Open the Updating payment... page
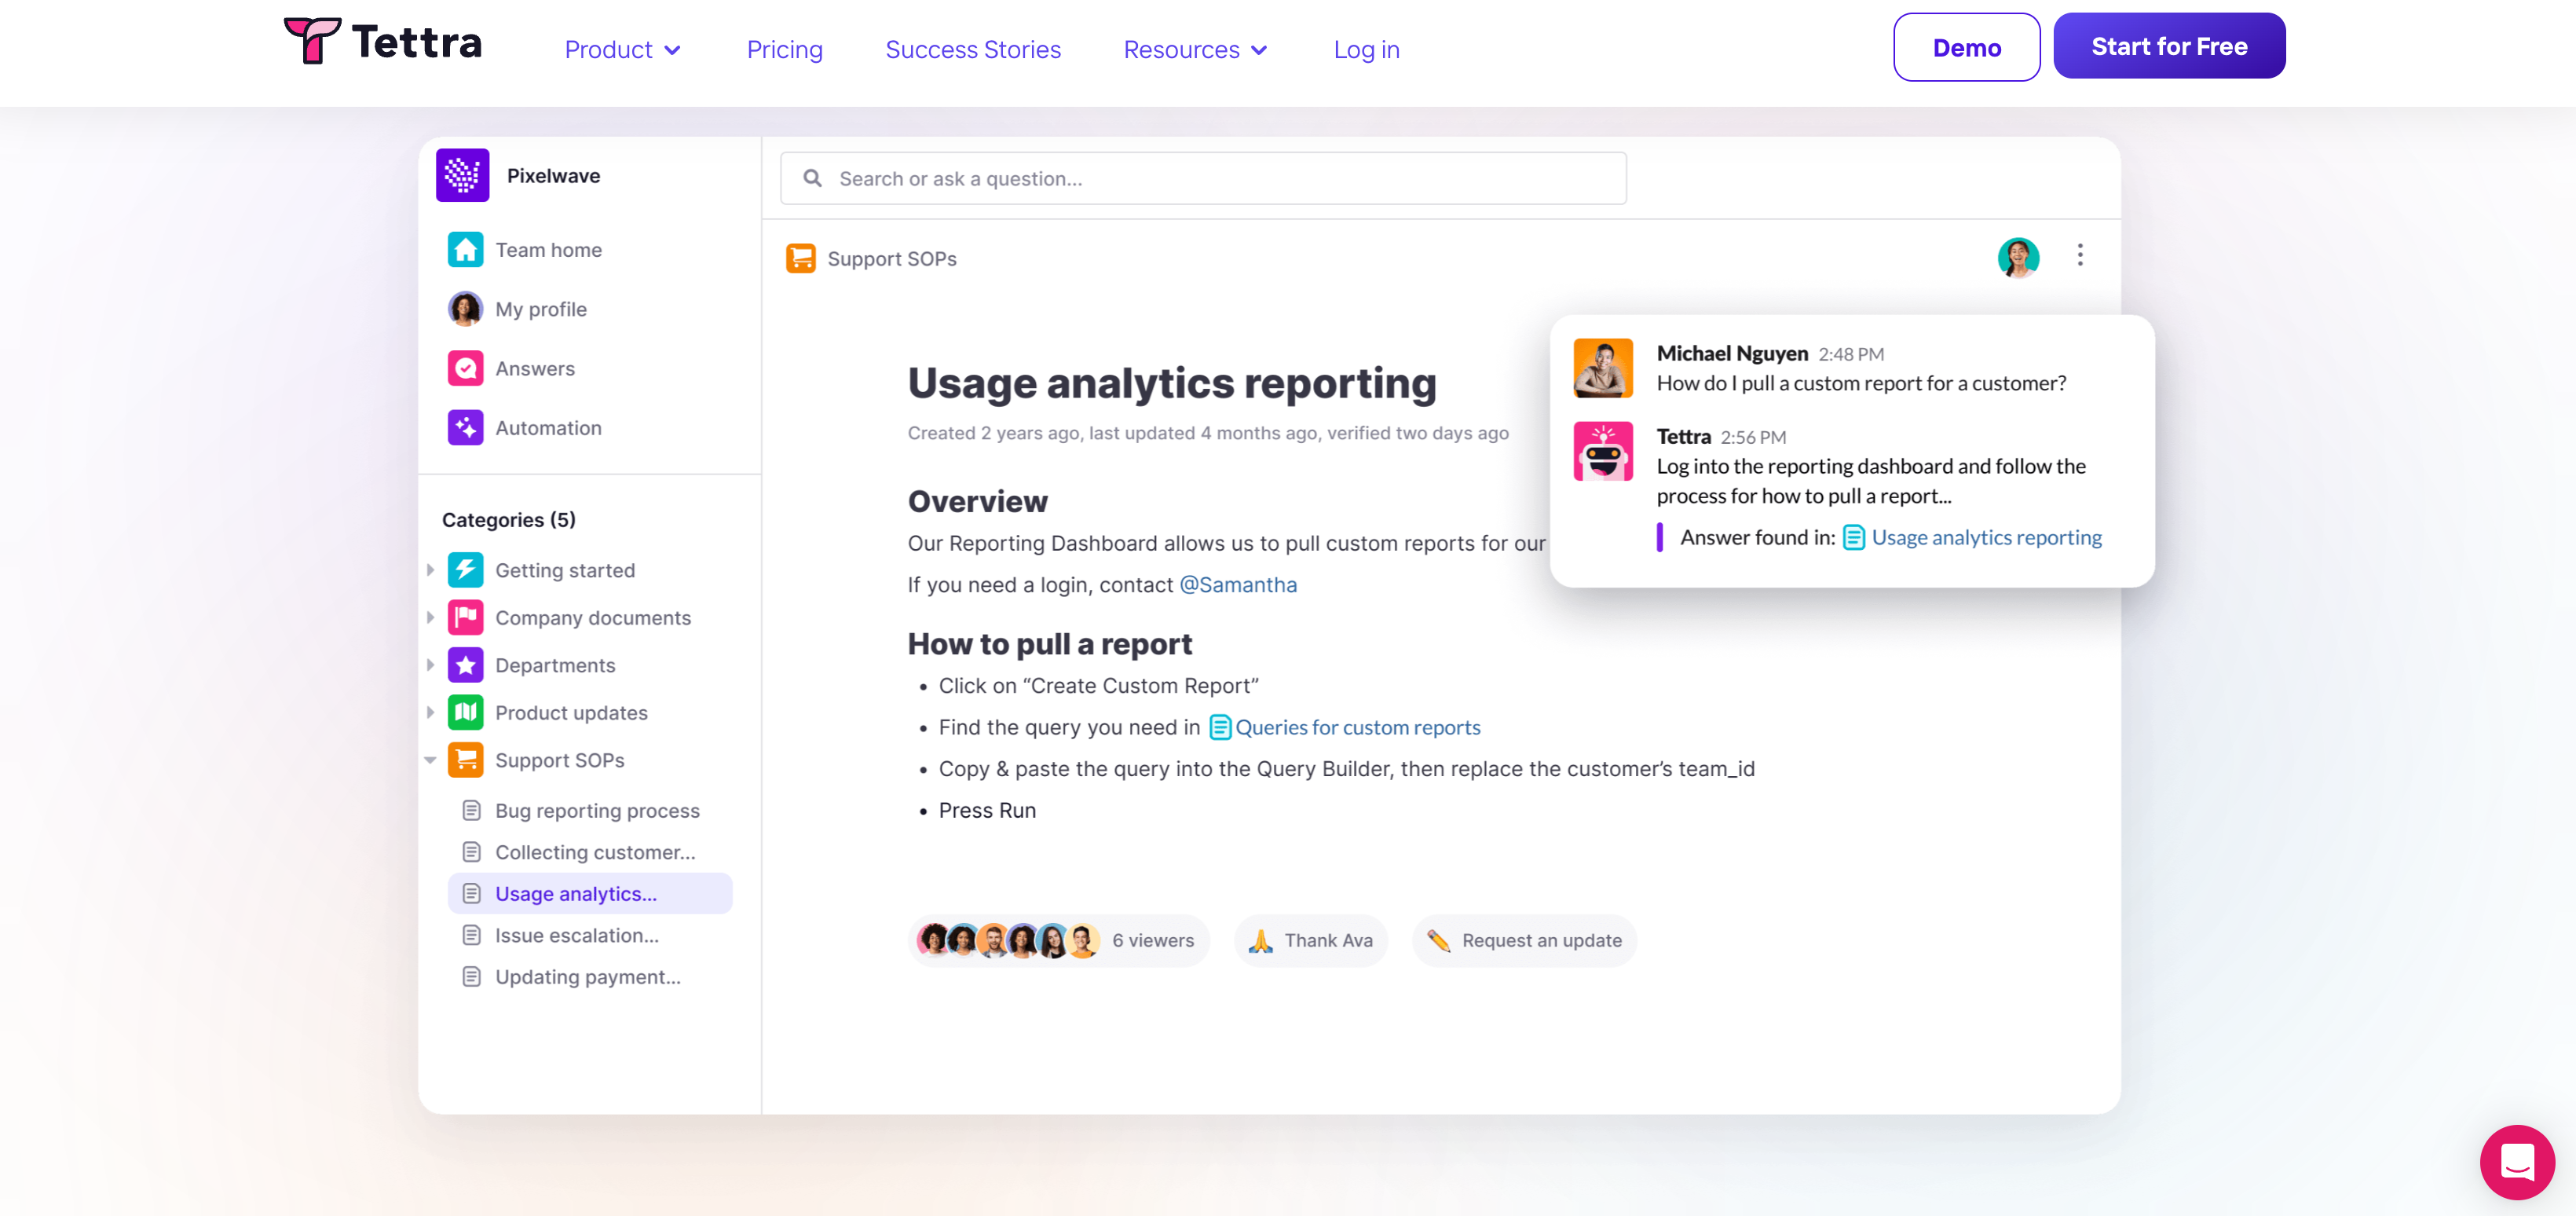This screenshot has height=1216, width=2576. click(588, 977)
